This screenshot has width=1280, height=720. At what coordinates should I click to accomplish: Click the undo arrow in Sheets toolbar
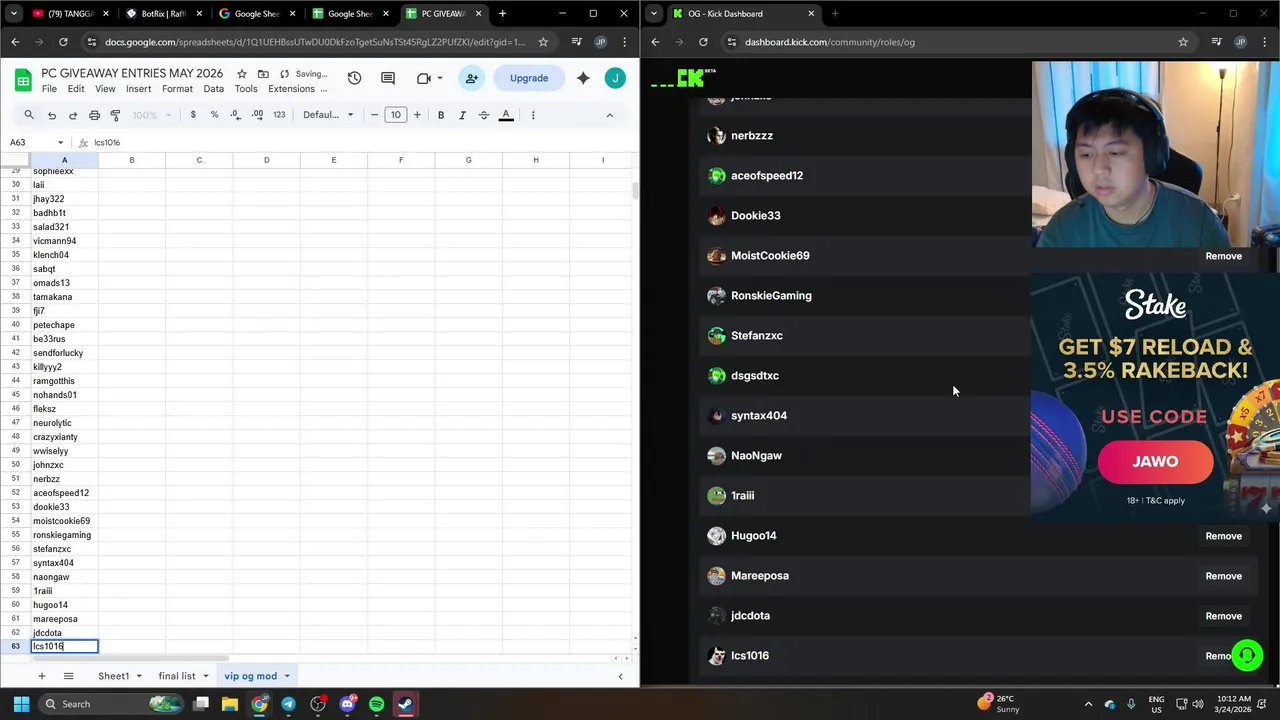pos(52,115)
